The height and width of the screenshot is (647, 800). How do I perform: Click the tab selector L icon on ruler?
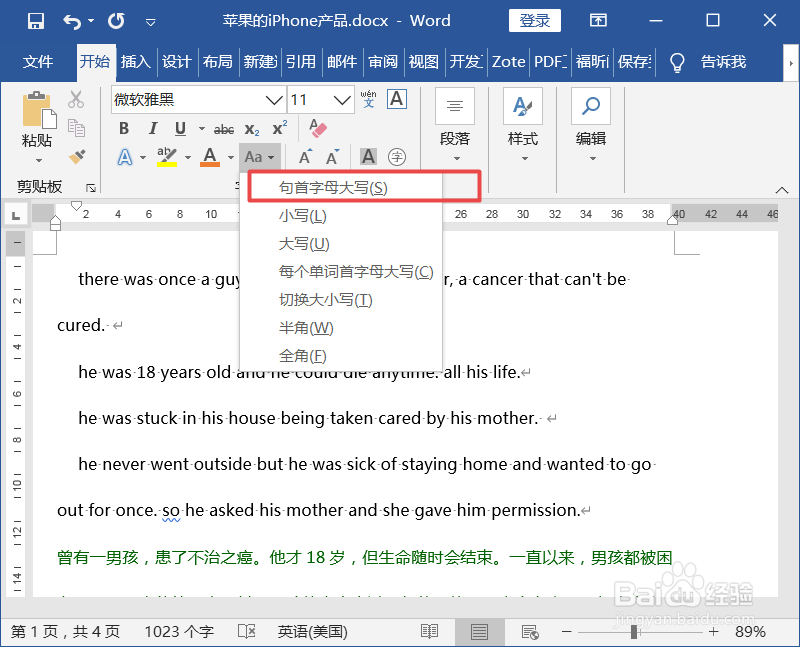click(16, 215)
